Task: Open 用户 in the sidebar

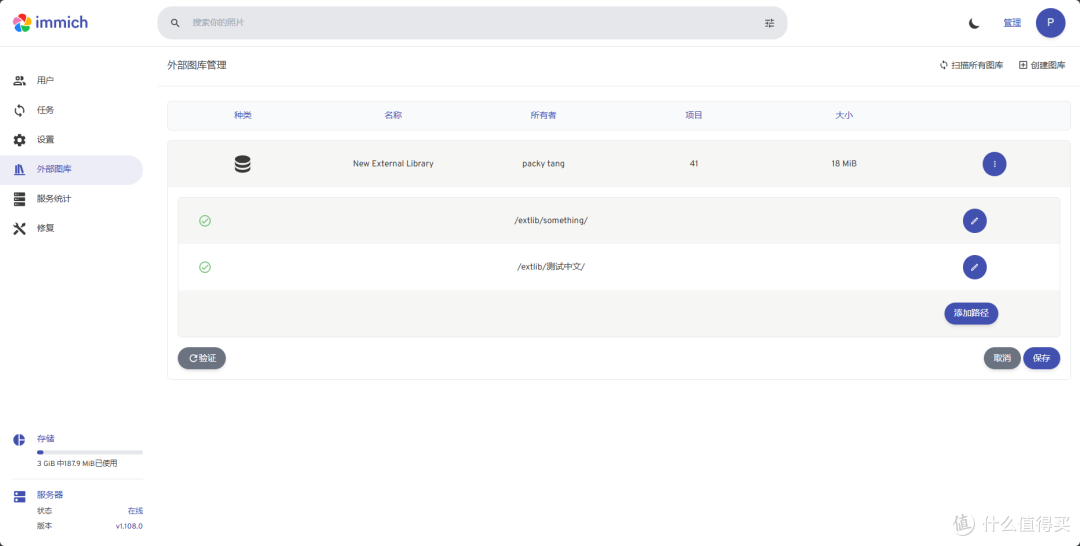Action: coord(45,80)
